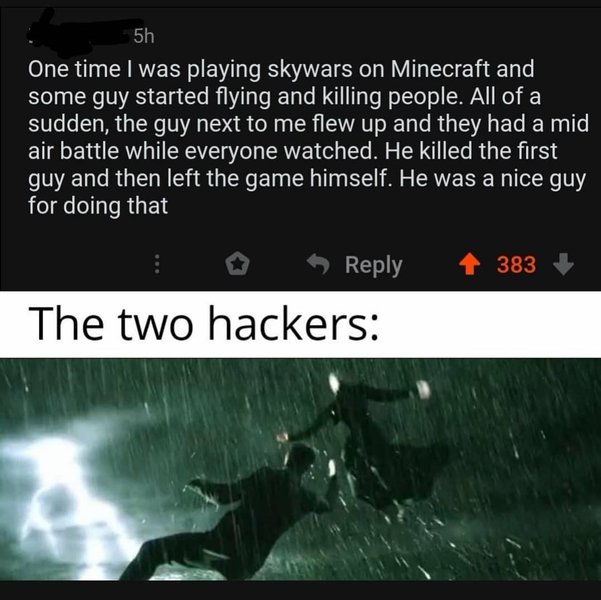Downvote the comment with the gray arrow
Screen dimensions: 601x600
click(x=563, y=265)
